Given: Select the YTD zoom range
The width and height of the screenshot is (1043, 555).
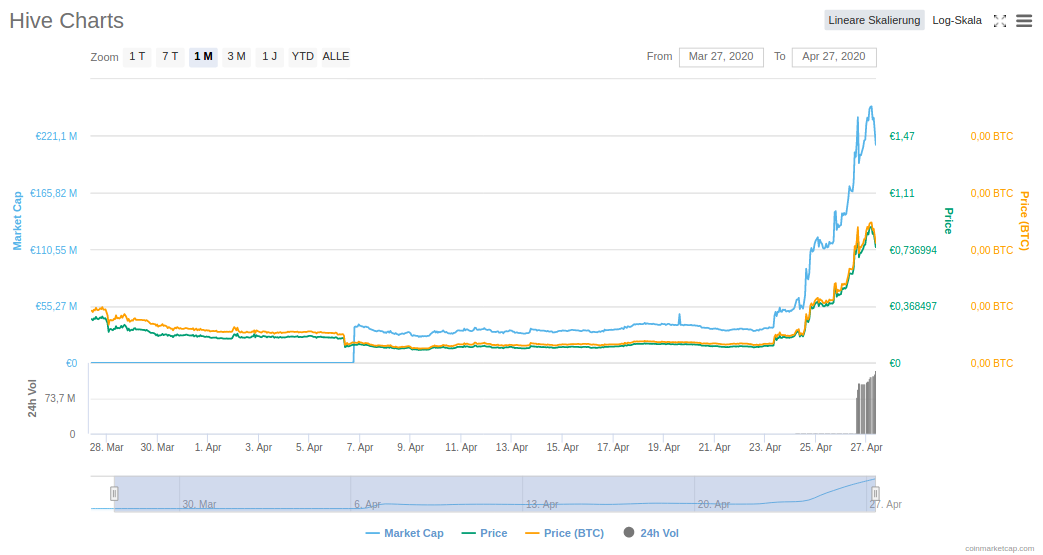Looking at the screenshot, I should click(303, 57).
